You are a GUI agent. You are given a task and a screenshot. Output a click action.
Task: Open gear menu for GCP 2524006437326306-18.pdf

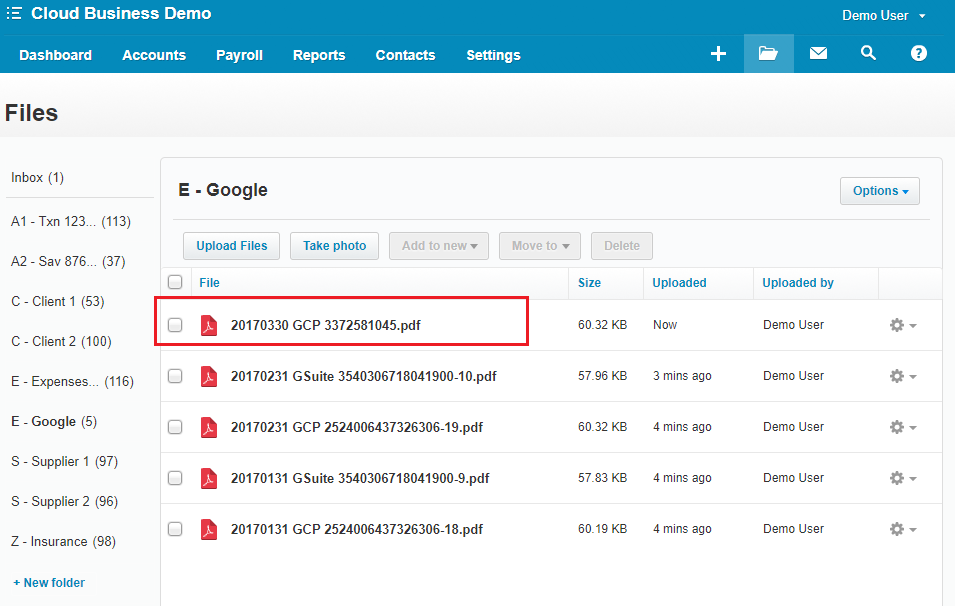(x=903, y=529)
